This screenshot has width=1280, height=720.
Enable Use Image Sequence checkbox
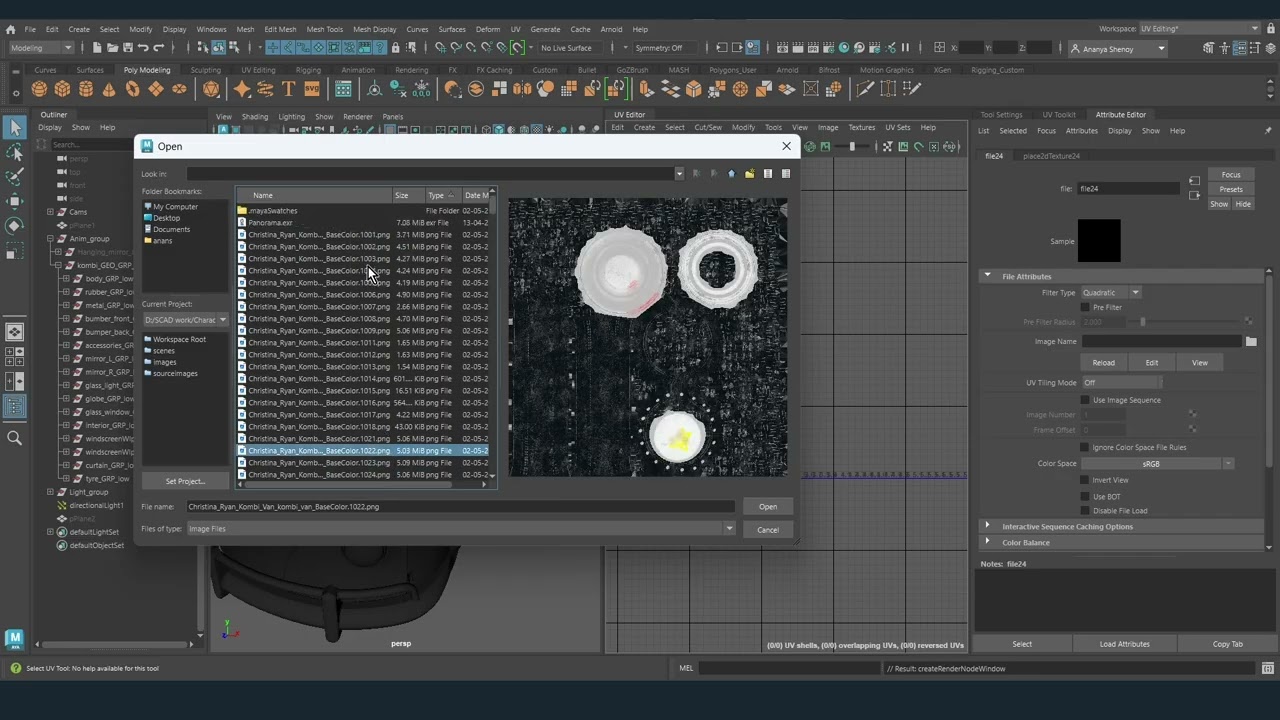pos(1085,400)
